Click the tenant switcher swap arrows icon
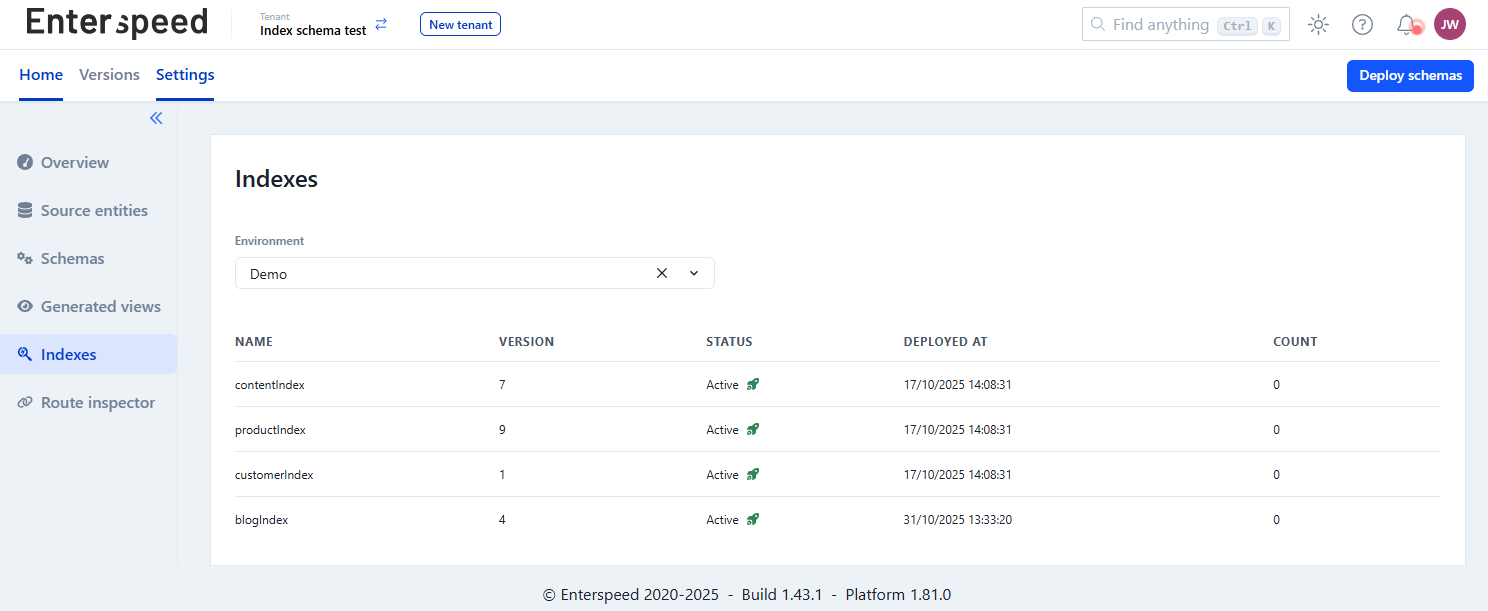This screenshot has width=1488, height=611. pos(381,24)
